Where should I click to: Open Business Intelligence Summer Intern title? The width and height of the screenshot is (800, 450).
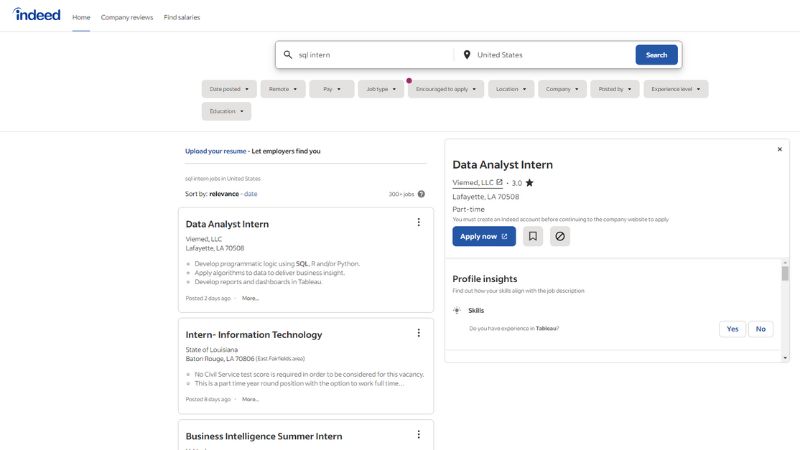[264, 436]
